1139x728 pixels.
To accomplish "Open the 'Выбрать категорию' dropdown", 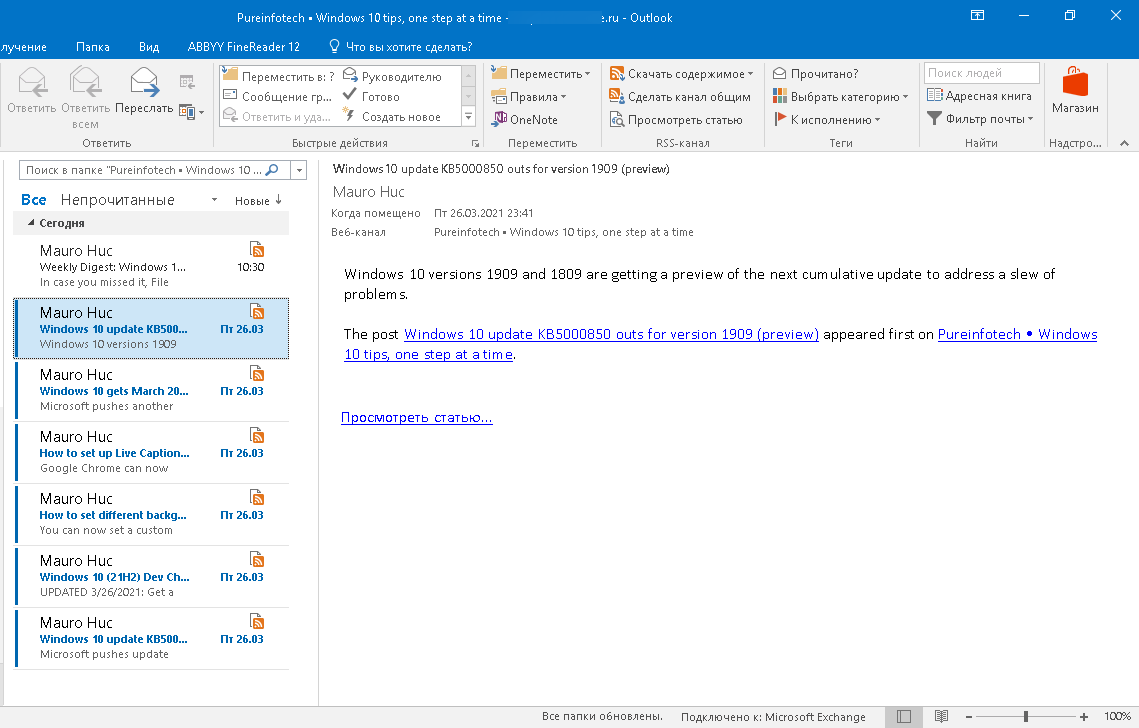I will (x=840, y=97).
